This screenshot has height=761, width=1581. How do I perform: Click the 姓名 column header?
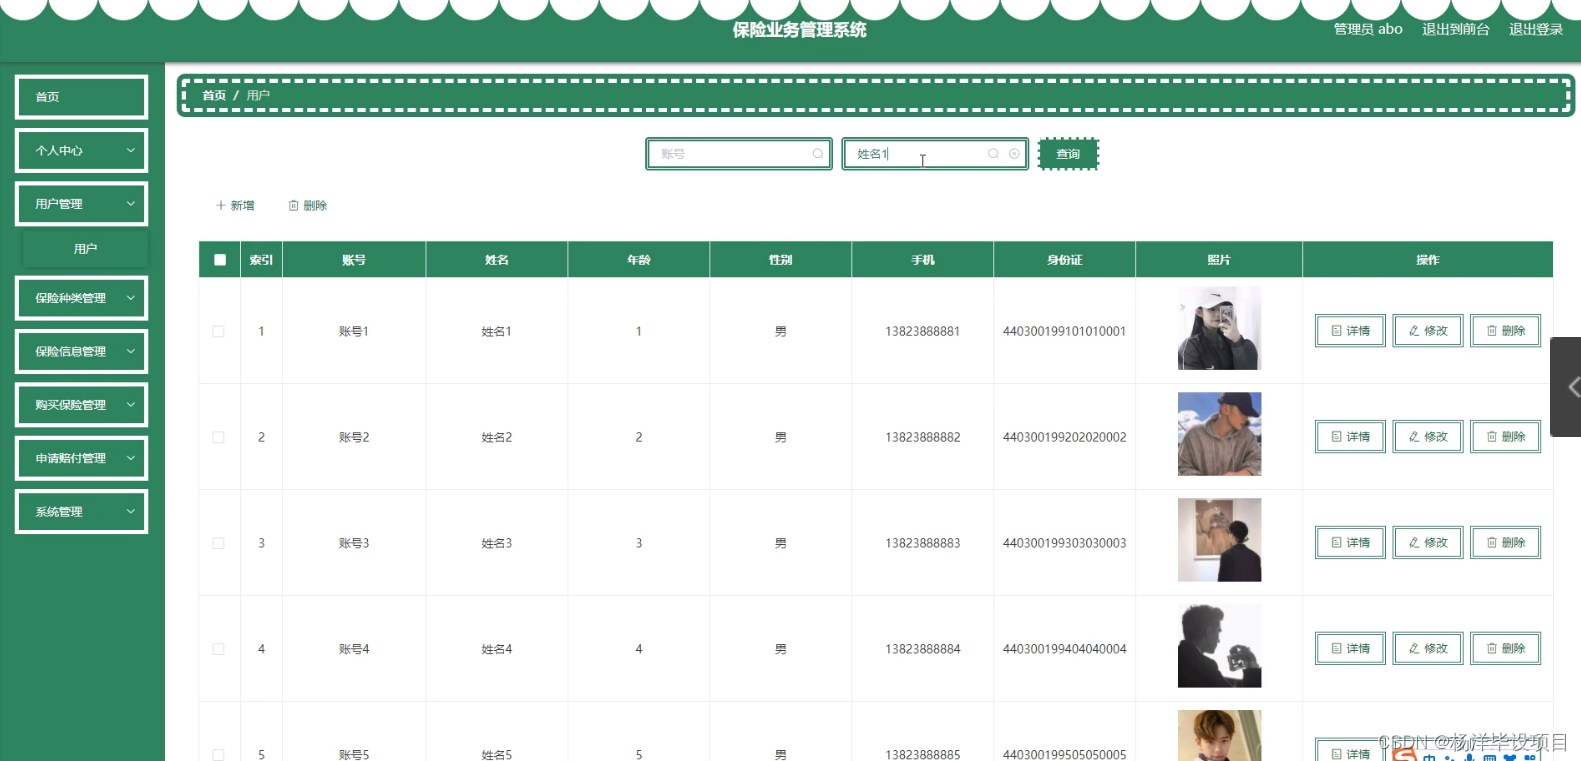tap(497, 260)
